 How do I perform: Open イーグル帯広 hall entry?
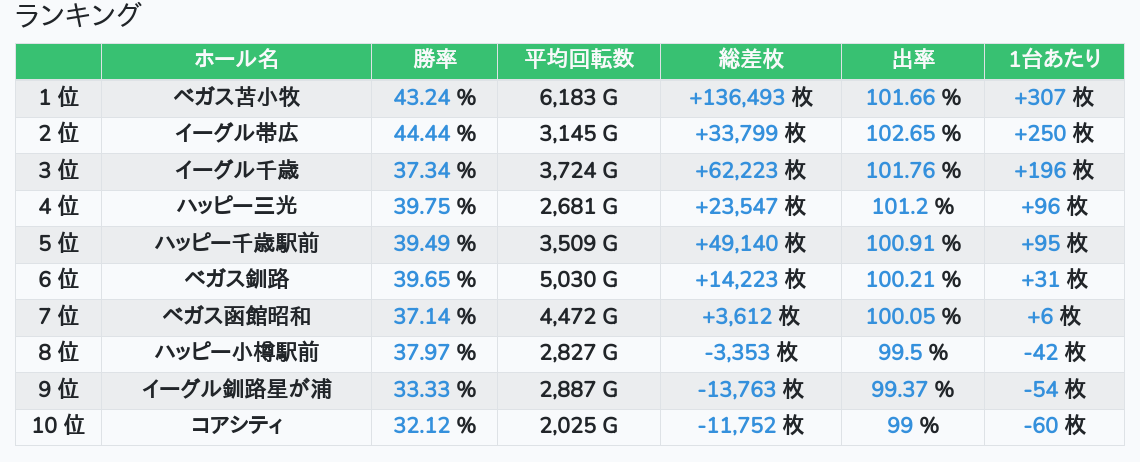coord(236,133)
